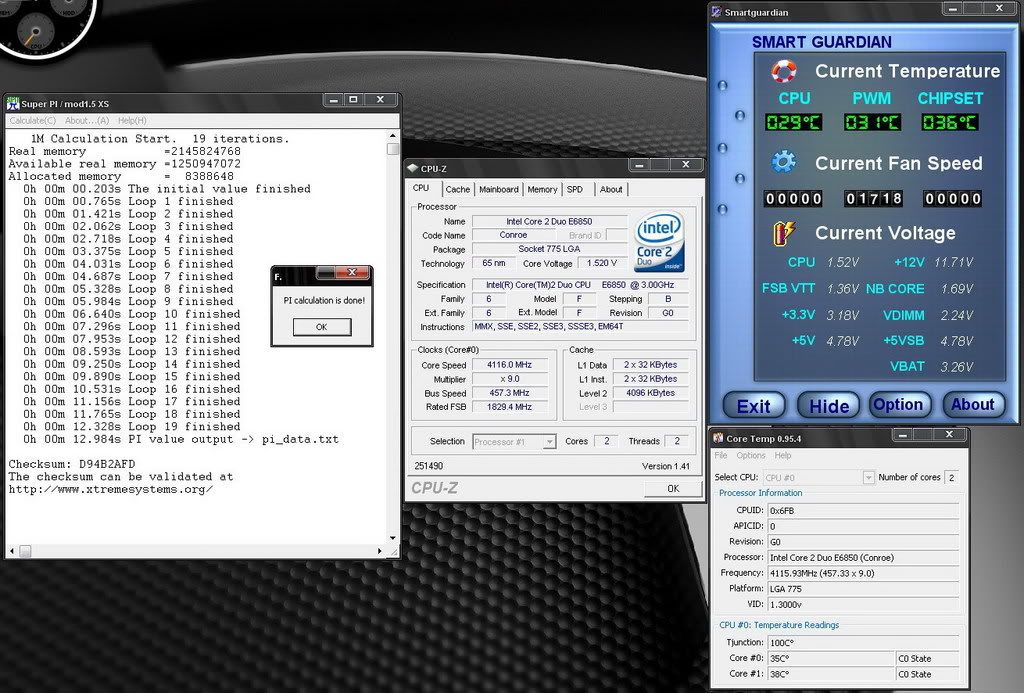Click the CPUID value 0x6FB in Core Temp
The image size is (1024, 693).
[x=863, y=511]
